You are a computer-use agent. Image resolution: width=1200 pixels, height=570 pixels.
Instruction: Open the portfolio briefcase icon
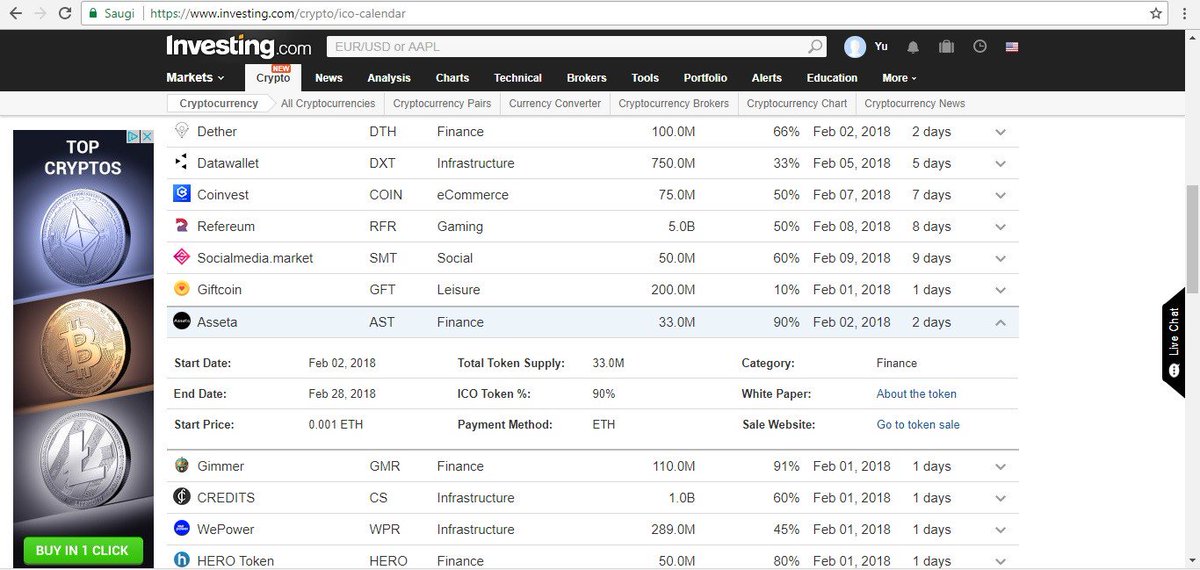tap(946, 47)
